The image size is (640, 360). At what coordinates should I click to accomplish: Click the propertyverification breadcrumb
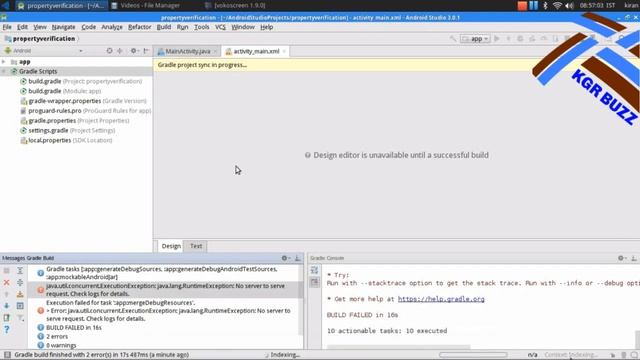coord(40,38)
